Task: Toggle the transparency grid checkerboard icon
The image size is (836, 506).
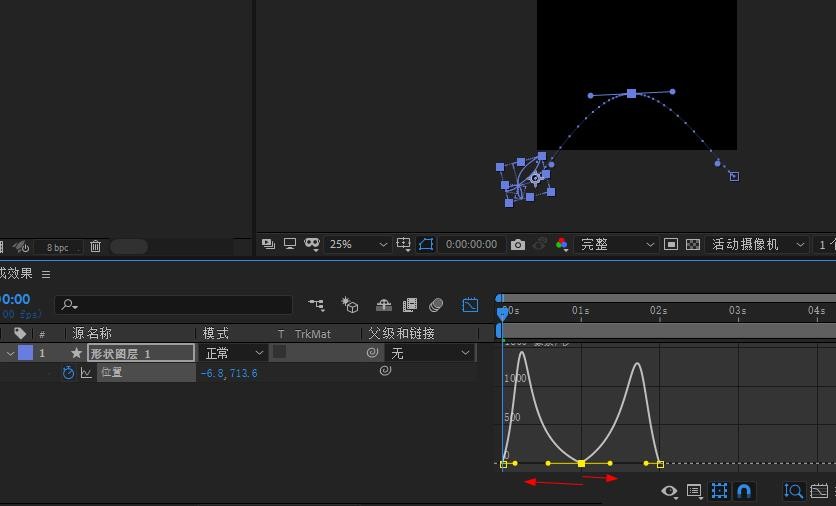Action: coord(693,244)
